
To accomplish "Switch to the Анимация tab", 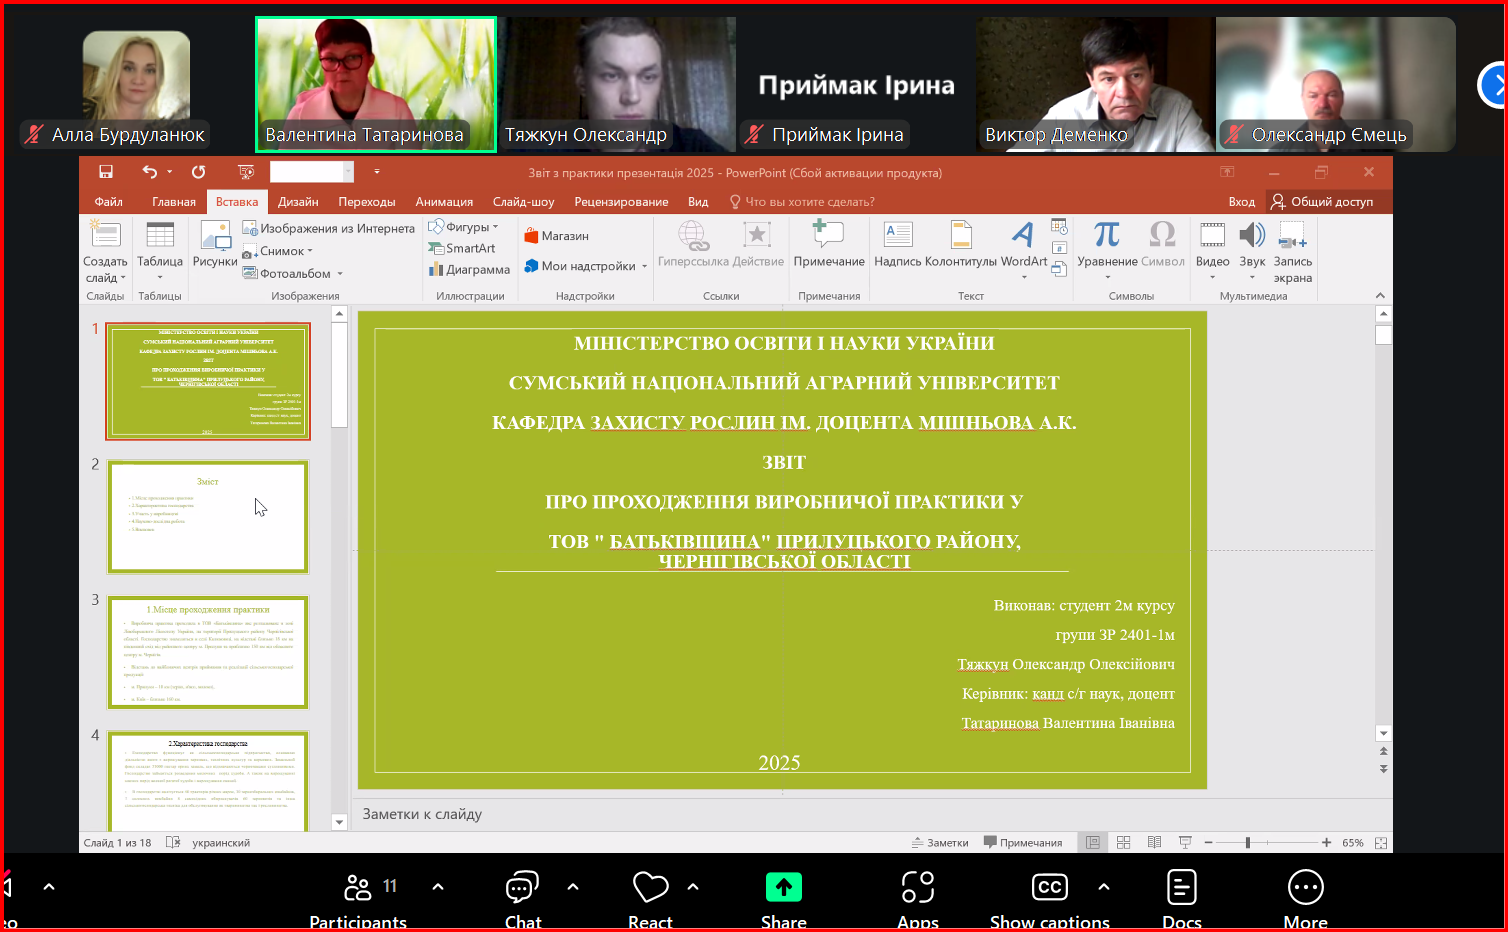I will tap(444, 202).
